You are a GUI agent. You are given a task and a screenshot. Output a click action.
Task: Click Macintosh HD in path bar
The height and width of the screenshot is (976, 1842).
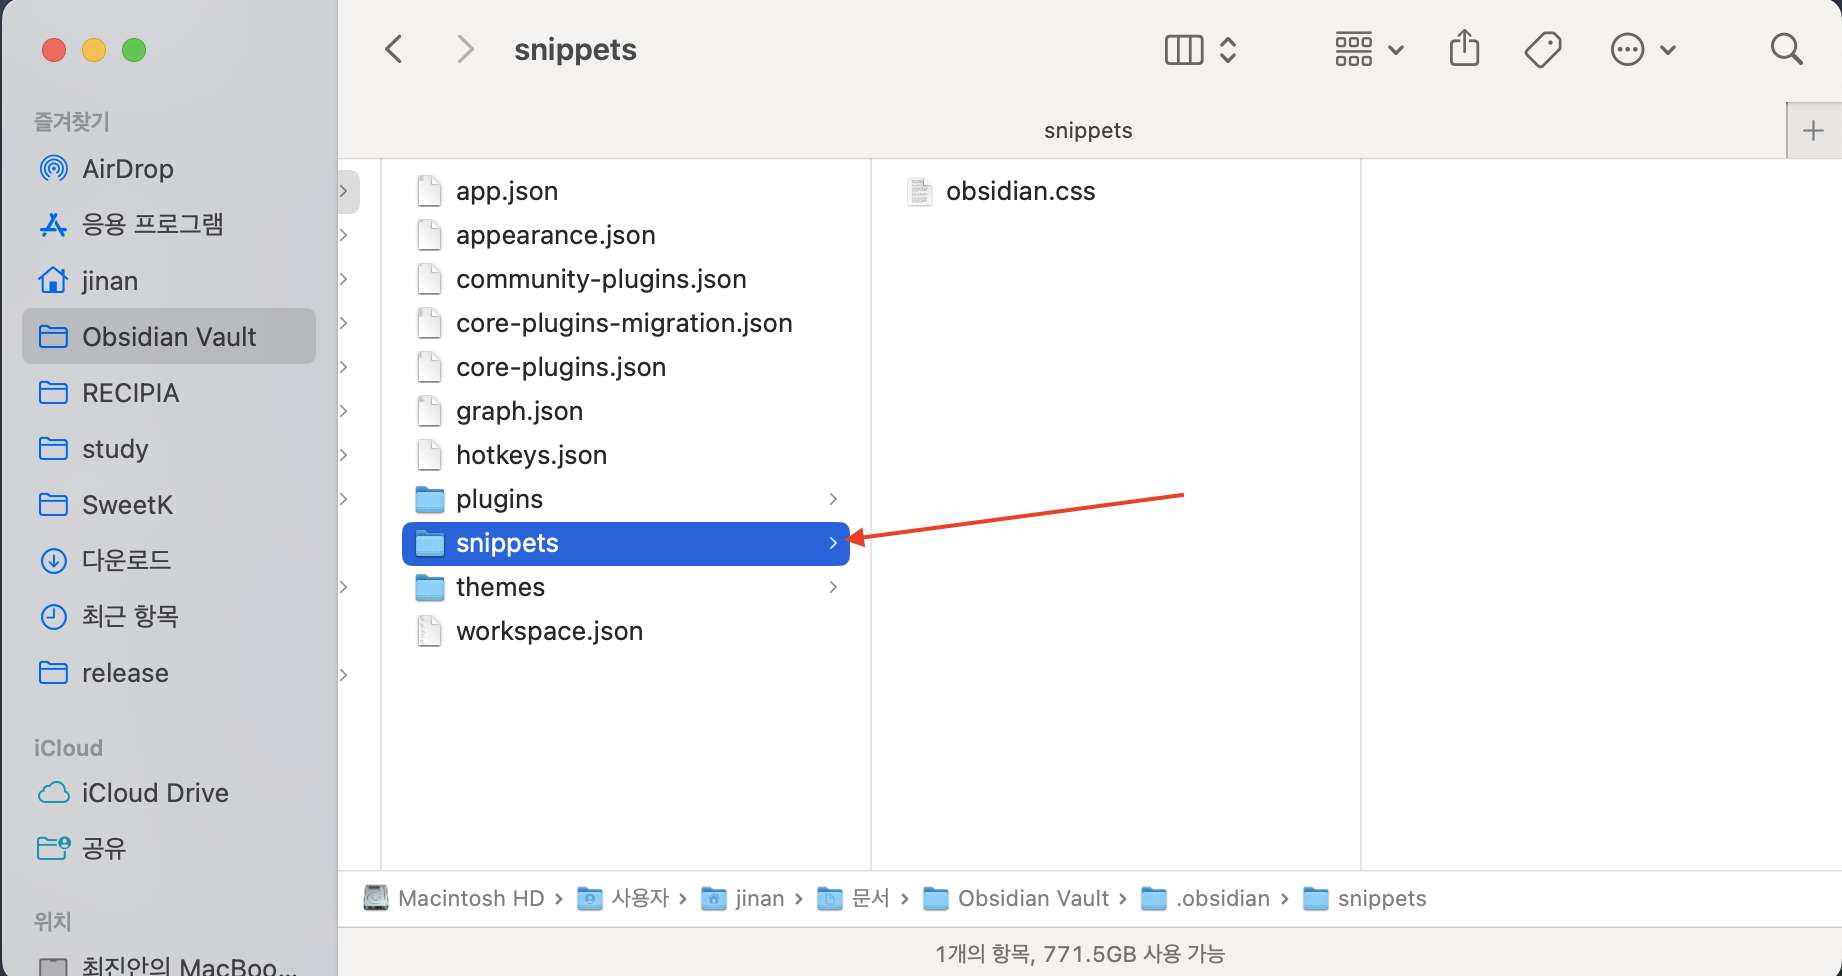click(454, 898)
